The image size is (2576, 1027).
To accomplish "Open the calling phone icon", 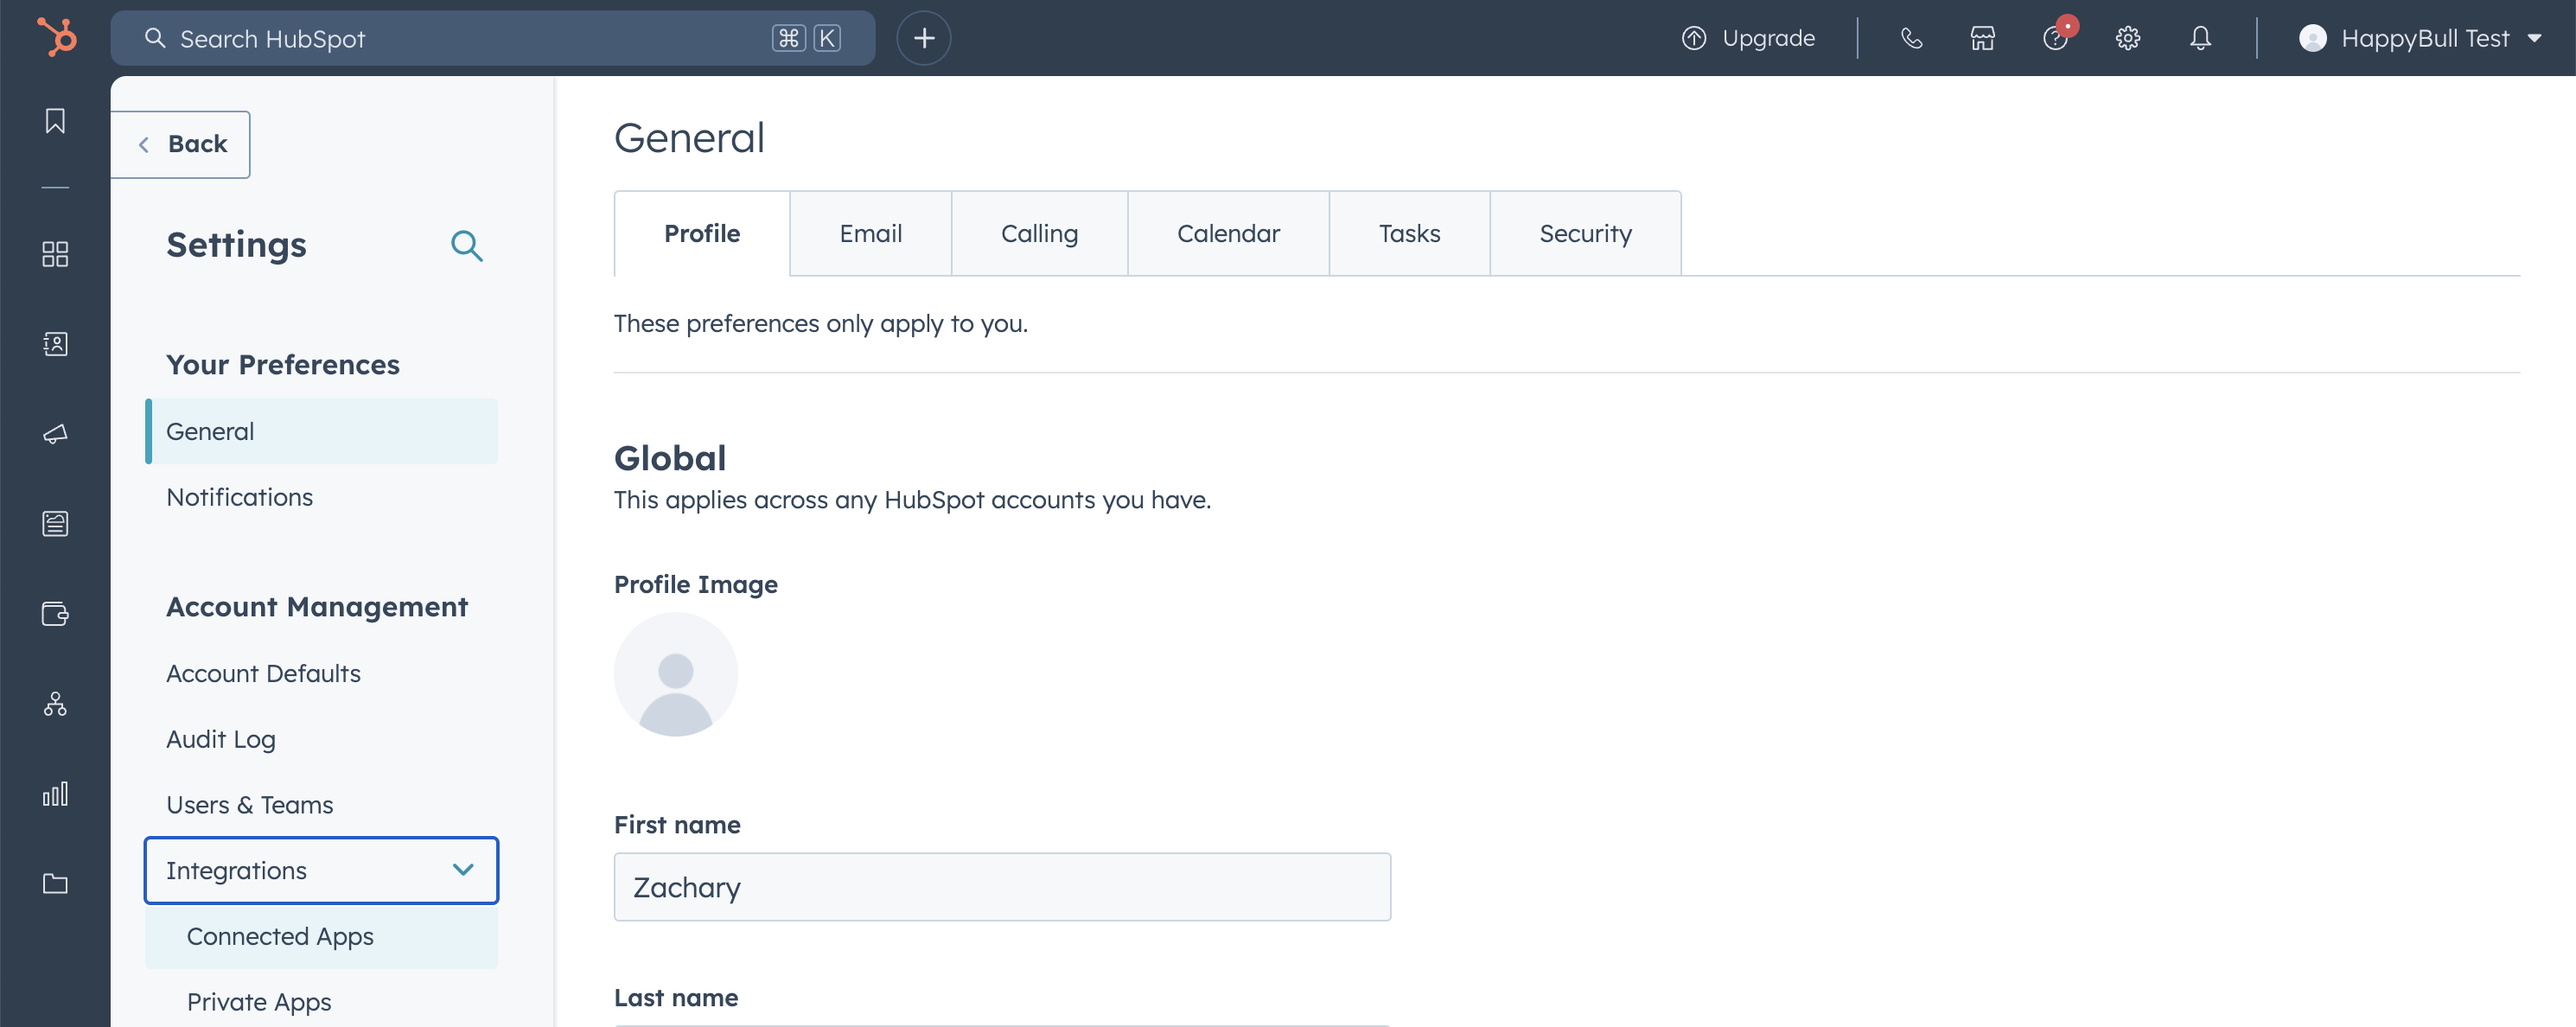I will (x=1911, y=38).
